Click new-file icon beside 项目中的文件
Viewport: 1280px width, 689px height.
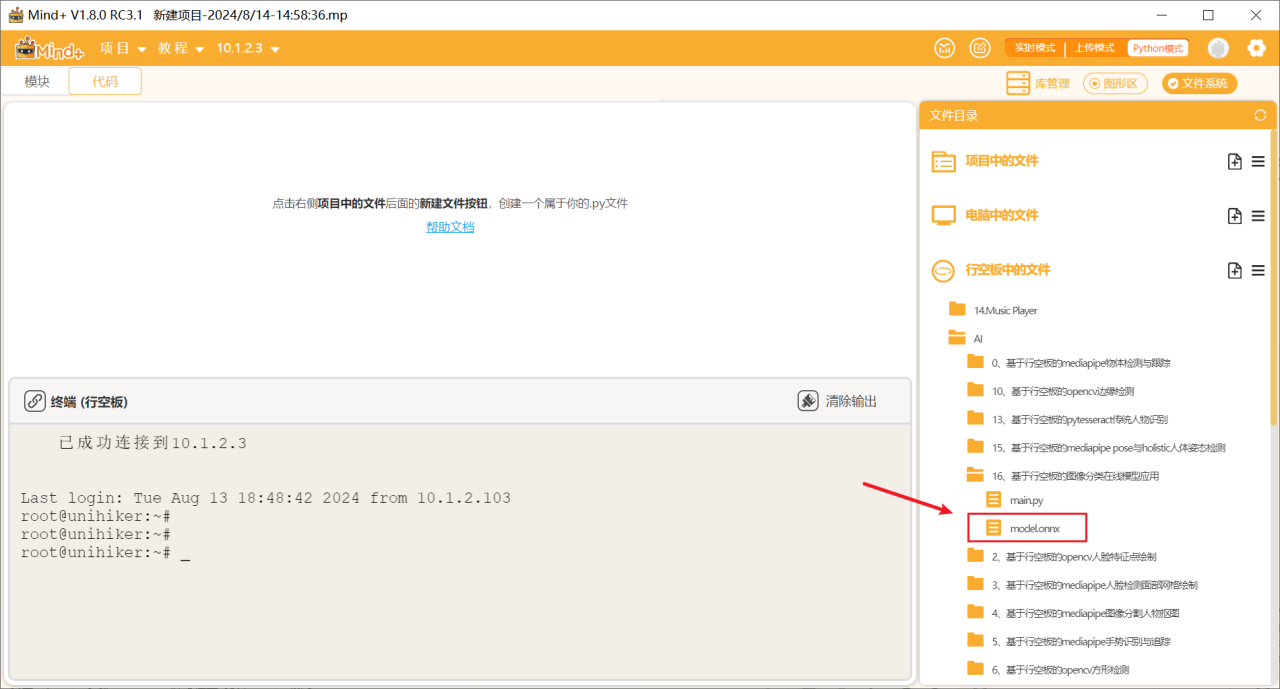1235,161
